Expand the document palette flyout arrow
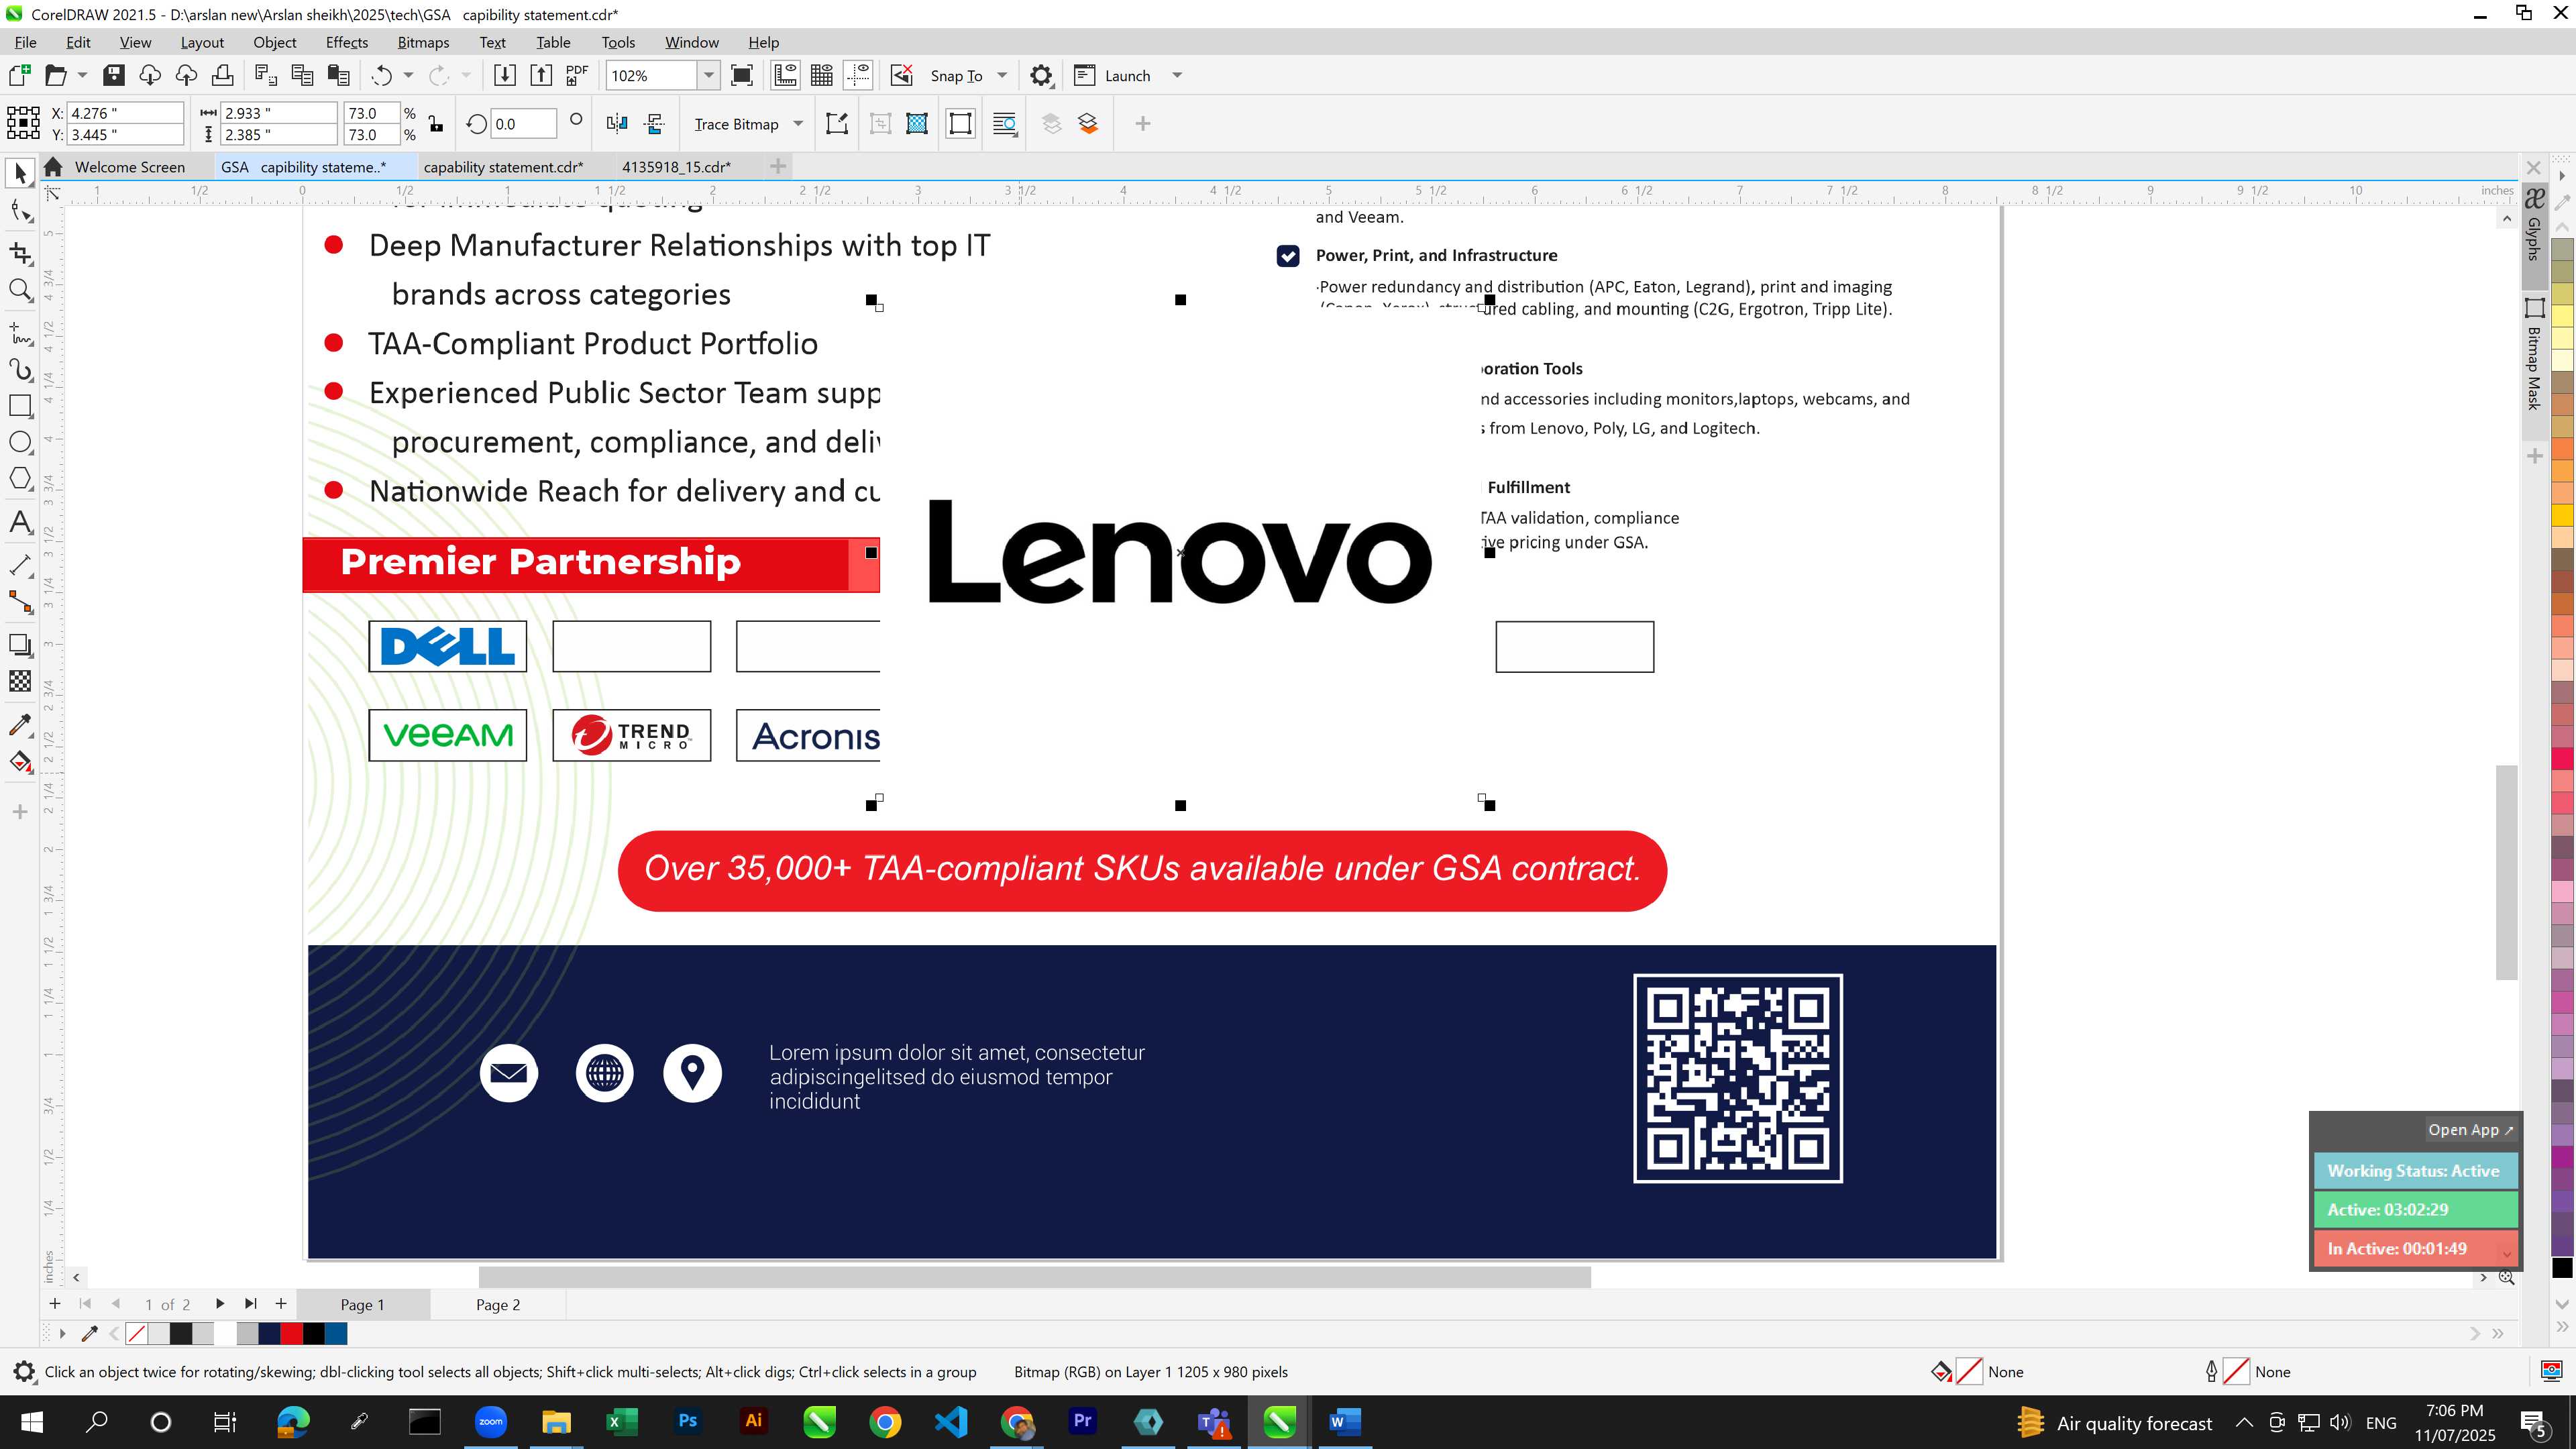 (x=62, y=1333)
